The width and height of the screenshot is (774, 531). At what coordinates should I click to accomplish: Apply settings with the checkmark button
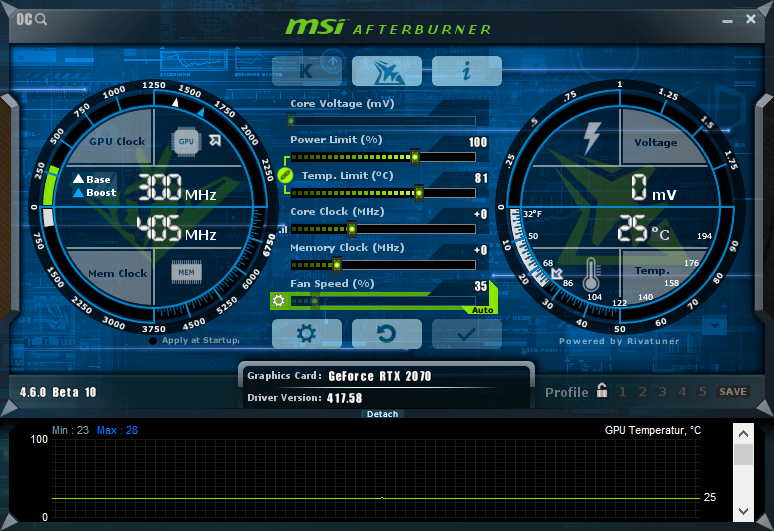467,334
